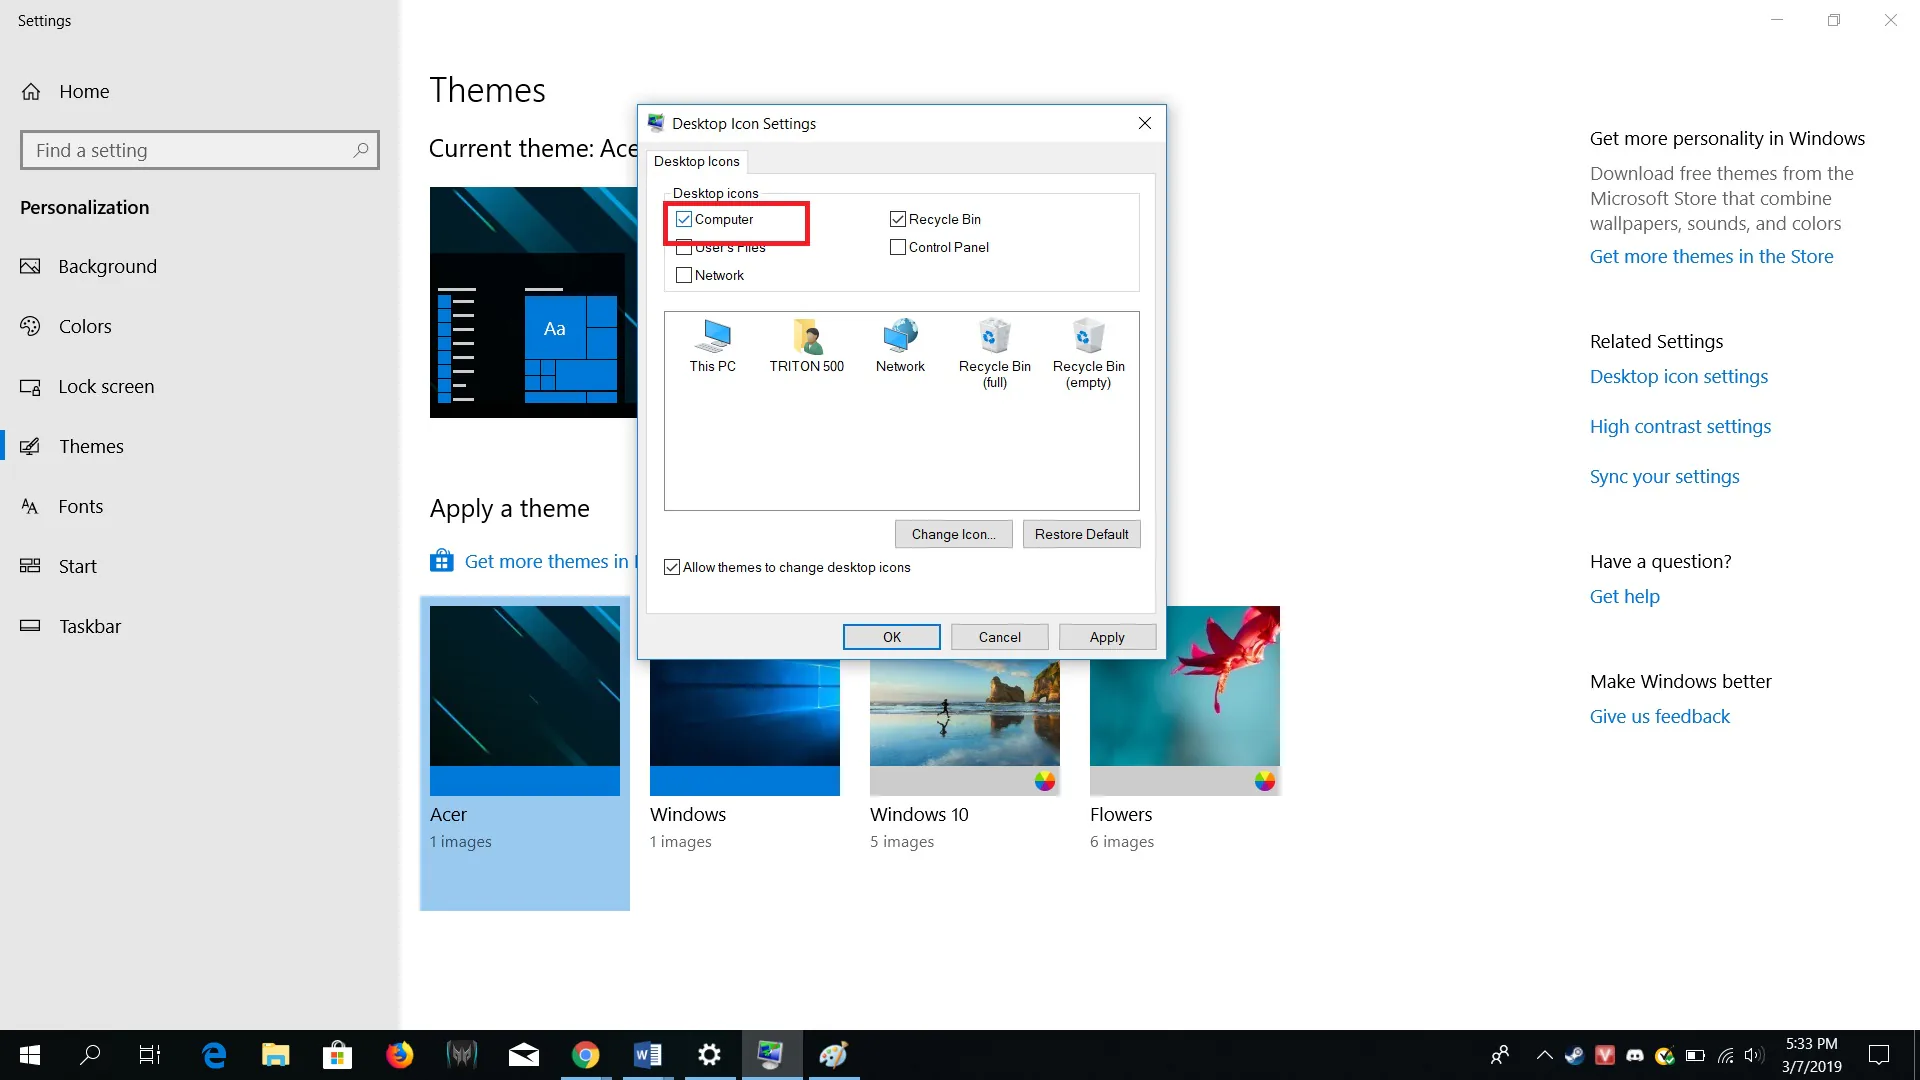Open the High contrast settings link
The image size is (1920, 1080).
click(x=1680, y=426)
